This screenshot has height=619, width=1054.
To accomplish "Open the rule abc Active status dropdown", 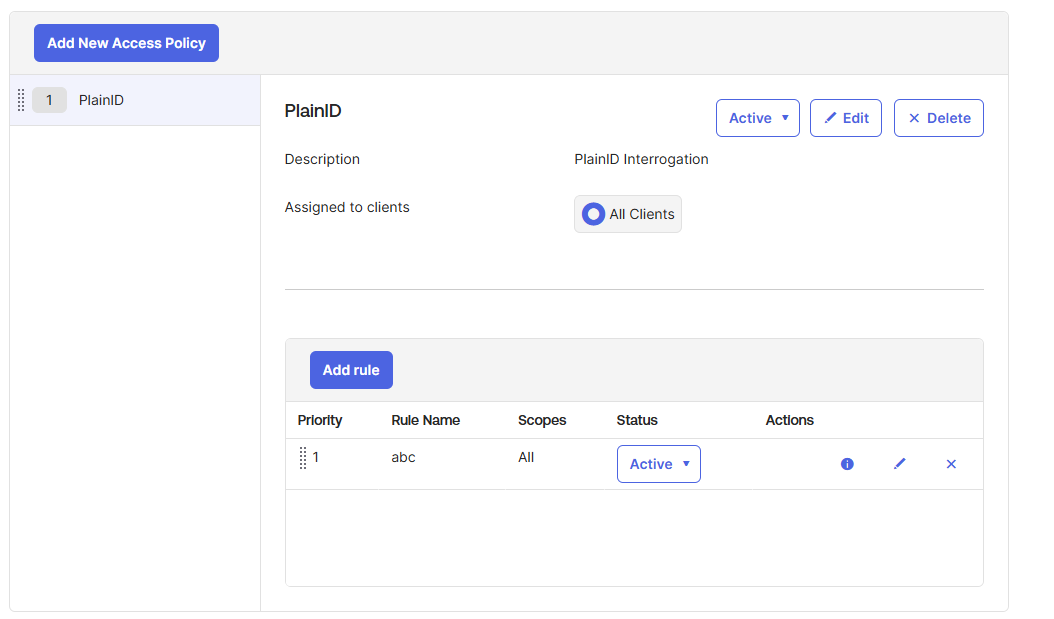I will [659, 464].
